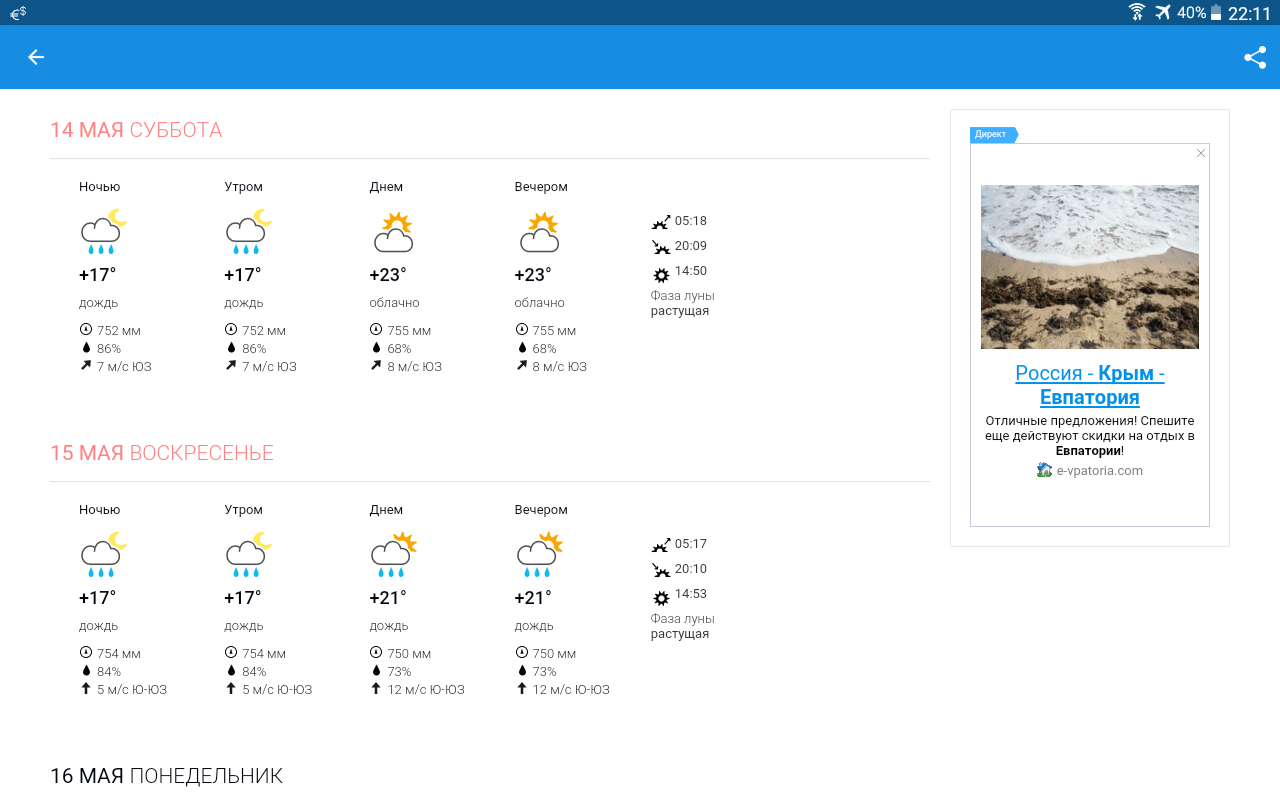Tap the airplane mode status icon
Image resolution: width=1280 pixels, height=800 pixels.
1162,12
